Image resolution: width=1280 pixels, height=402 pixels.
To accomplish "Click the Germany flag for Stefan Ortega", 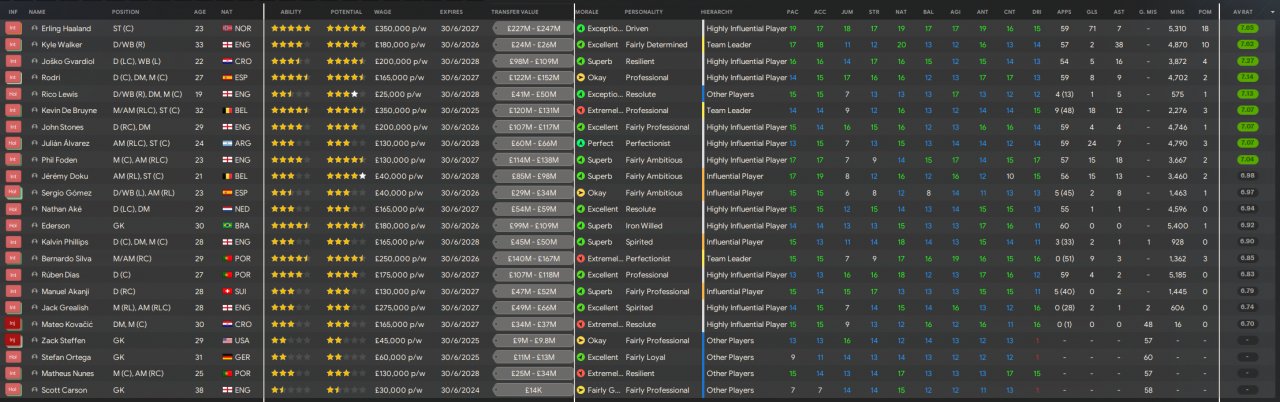I will pyautogui.click(x=225, y=357).
